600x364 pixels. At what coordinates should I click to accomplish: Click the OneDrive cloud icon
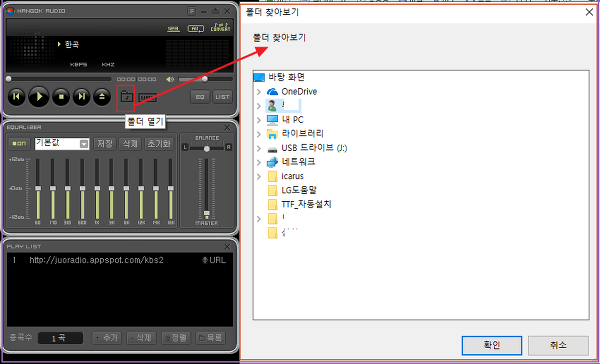coord(272,92)
